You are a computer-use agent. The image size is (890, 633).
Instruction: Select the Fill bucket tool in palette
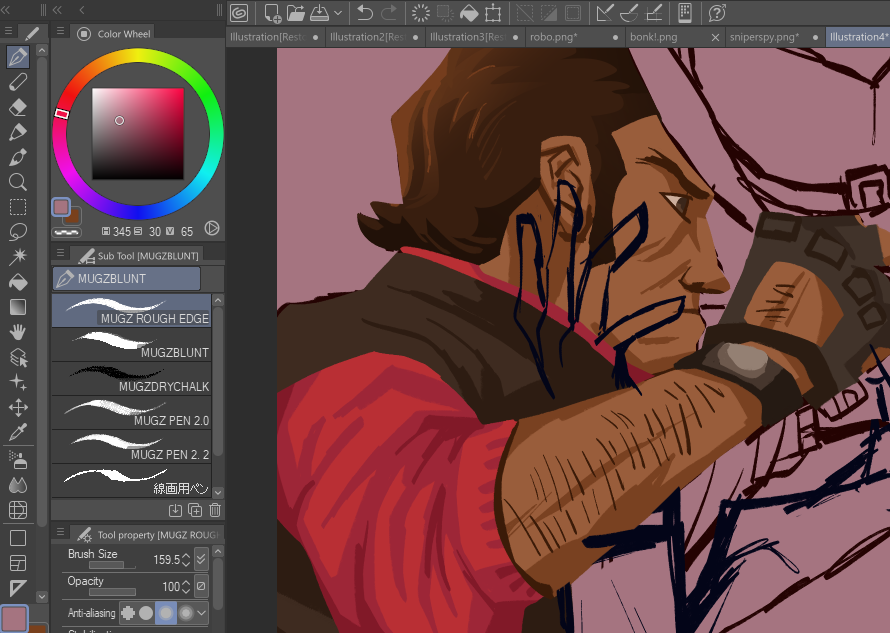pyautogui.click(x=18, y=282)
